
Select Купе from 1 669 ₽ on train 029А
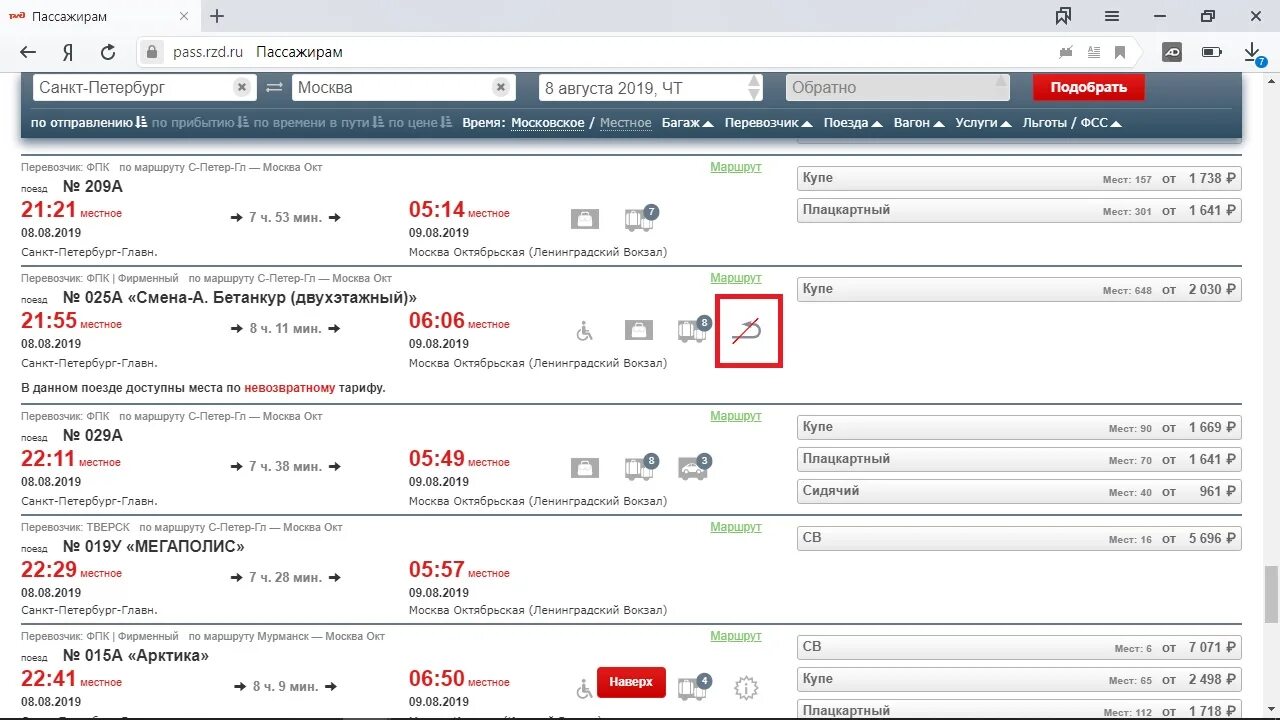(1019, 427)
